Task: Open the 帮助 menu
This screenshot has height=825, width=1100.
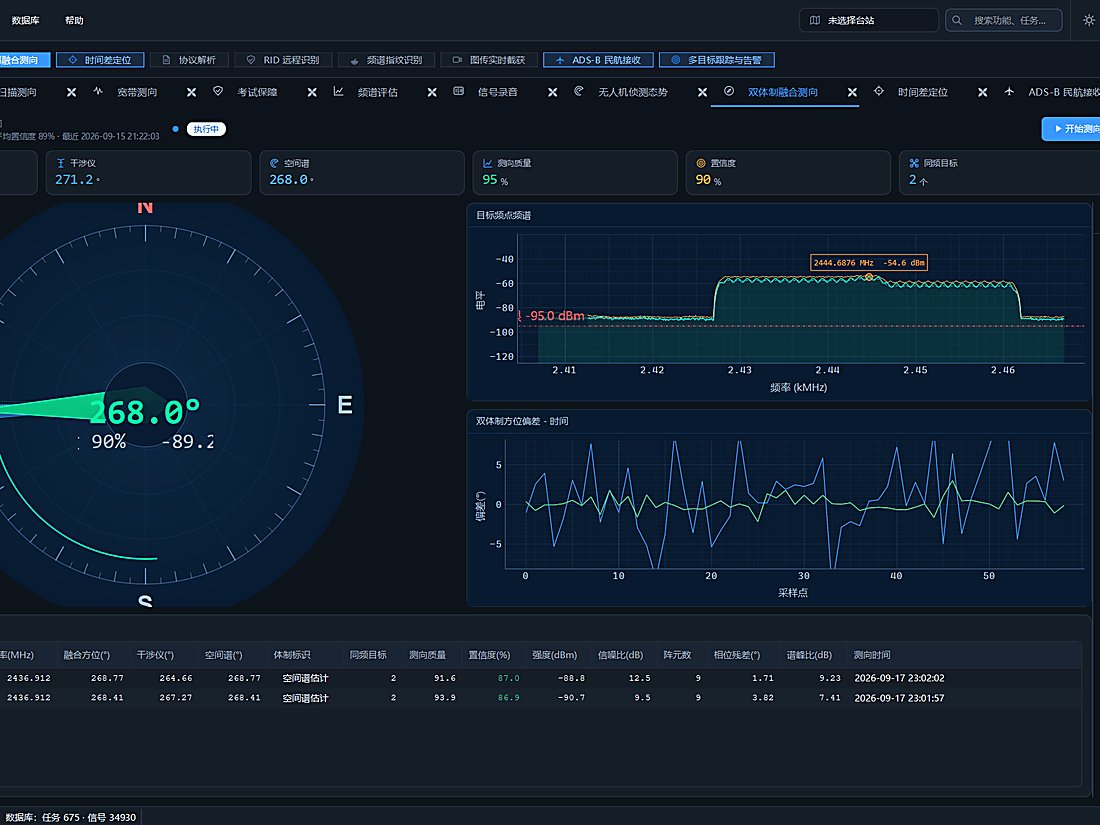Action: pyautogui.click(x=74, y=20)
